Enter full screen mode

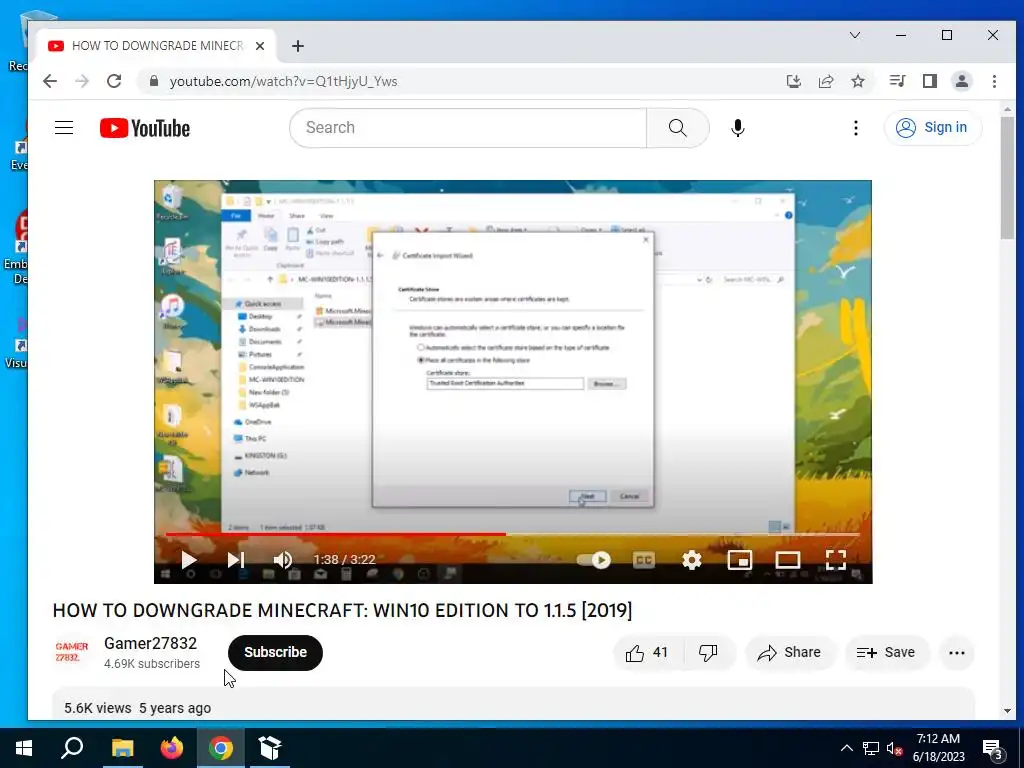(x=836, y=560)
